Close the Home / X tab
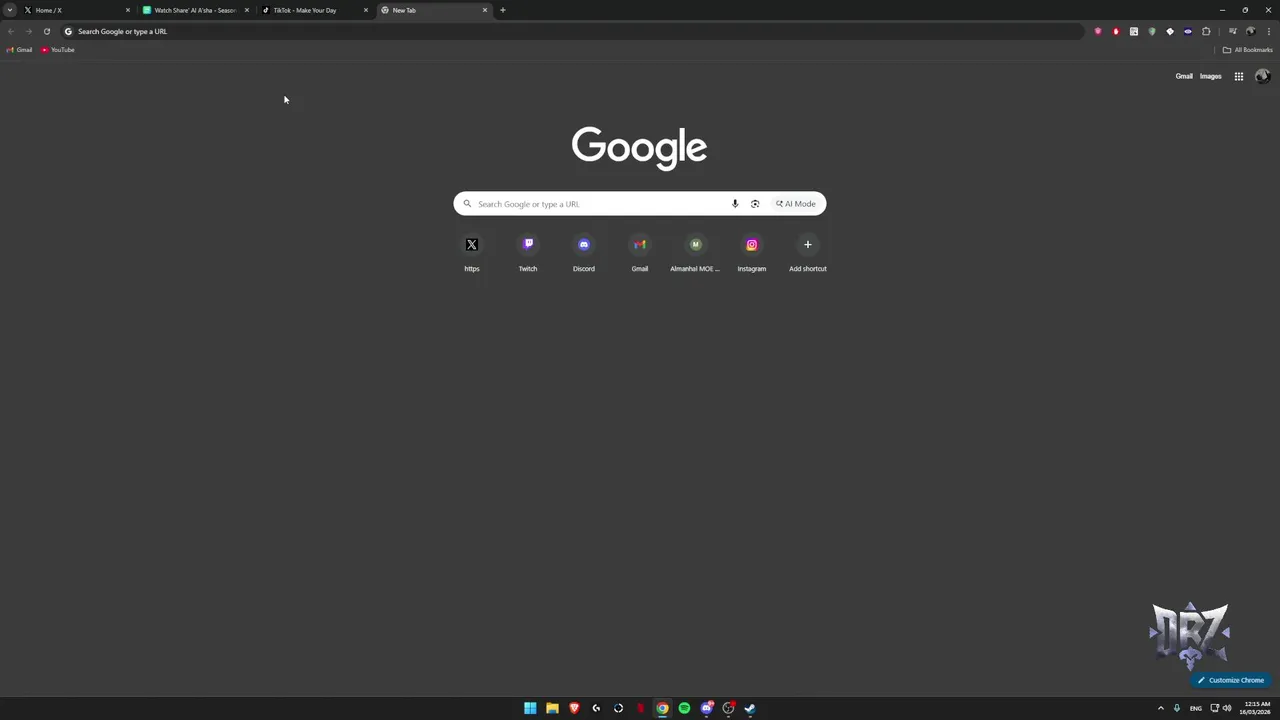 [x=128, y=10]
